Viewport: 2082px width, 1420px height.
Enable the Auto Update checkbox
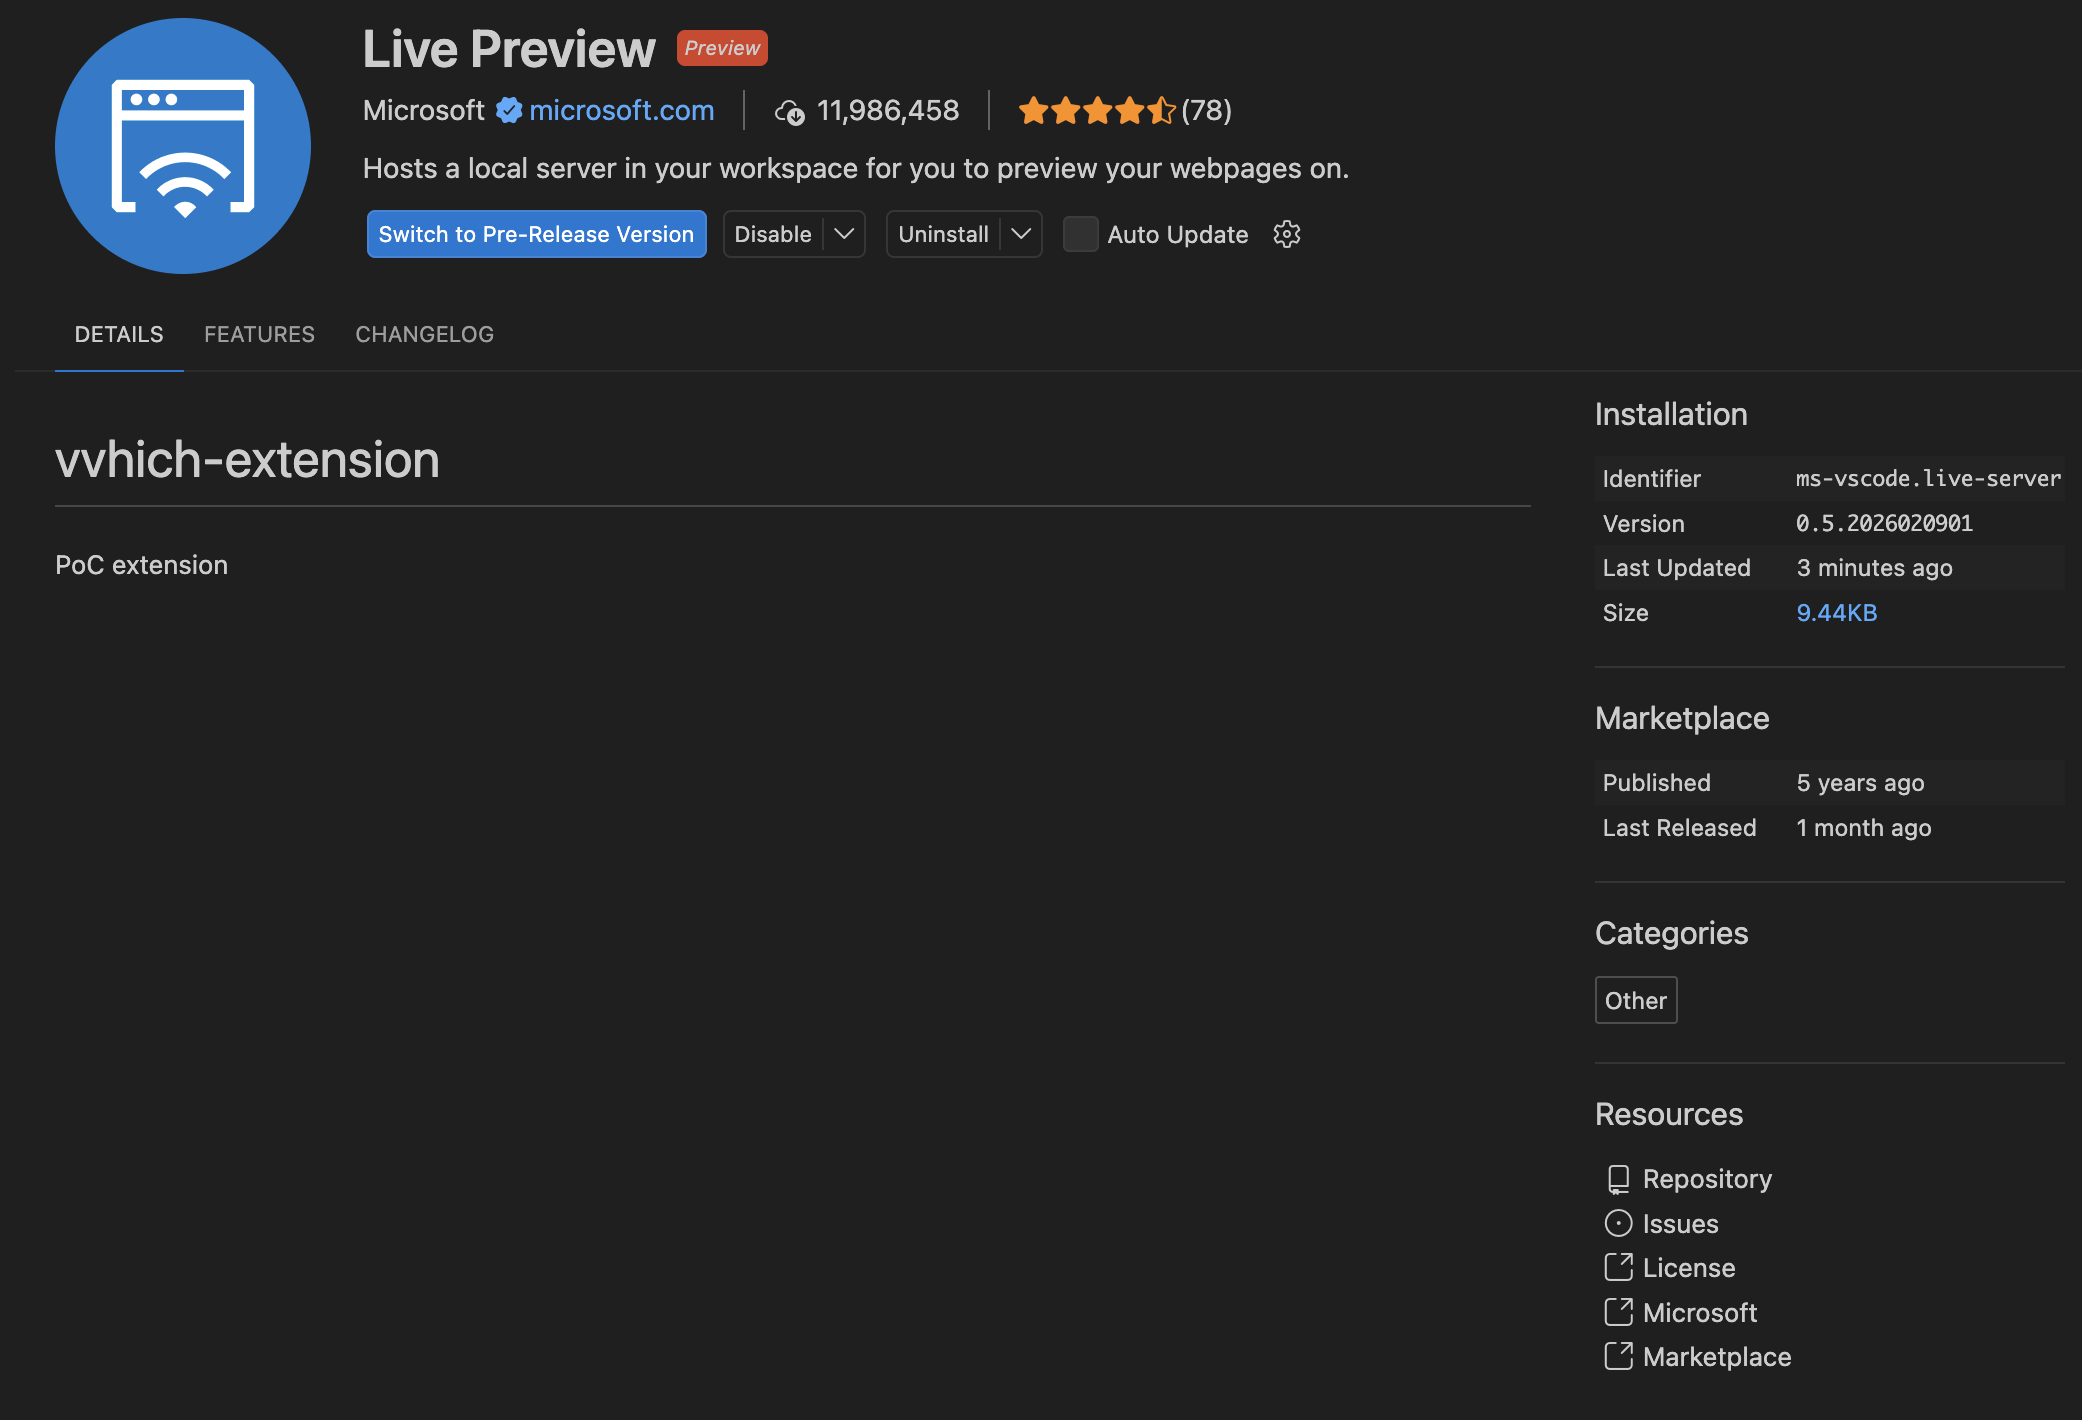1080,234
